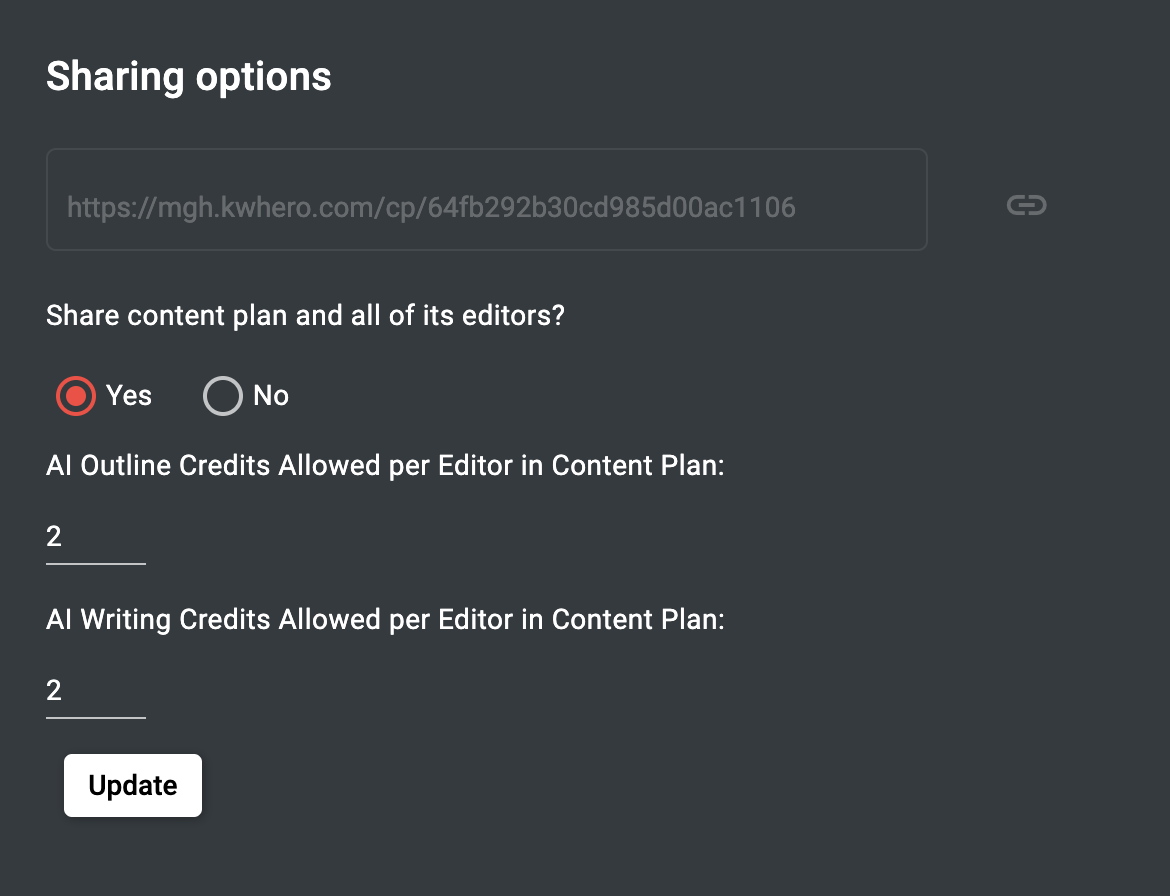Screen dimensions: 1170x896
Task: Select the Yes radio button
Action: point(76,395)
